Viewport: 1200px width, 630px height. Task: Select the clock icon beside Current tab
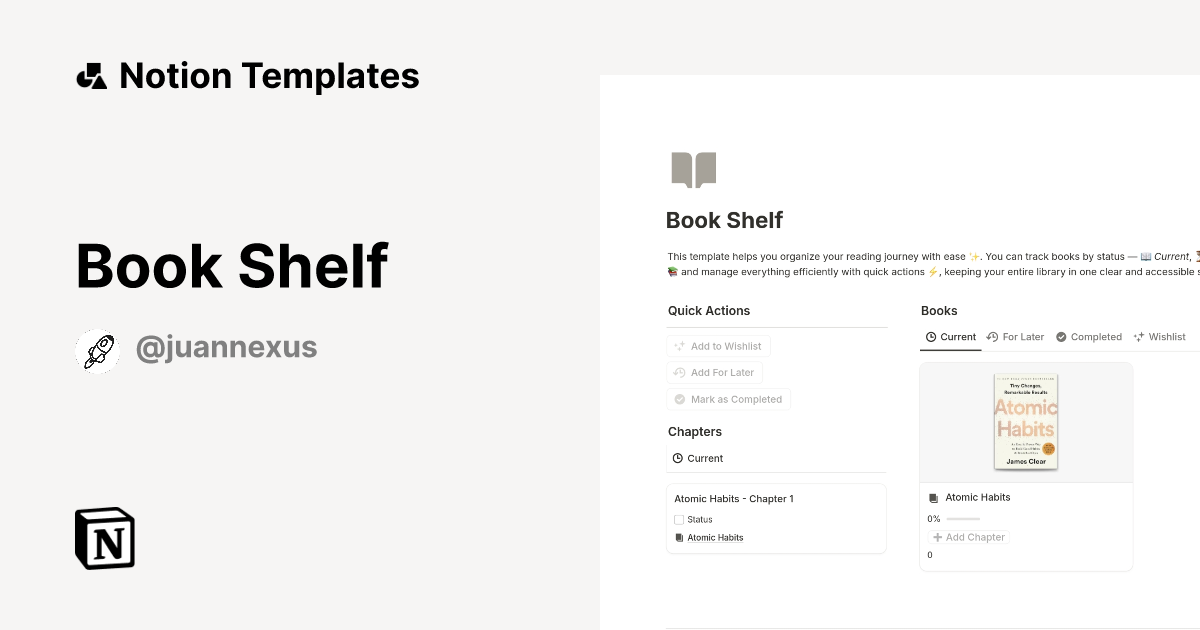pos(929,337)
